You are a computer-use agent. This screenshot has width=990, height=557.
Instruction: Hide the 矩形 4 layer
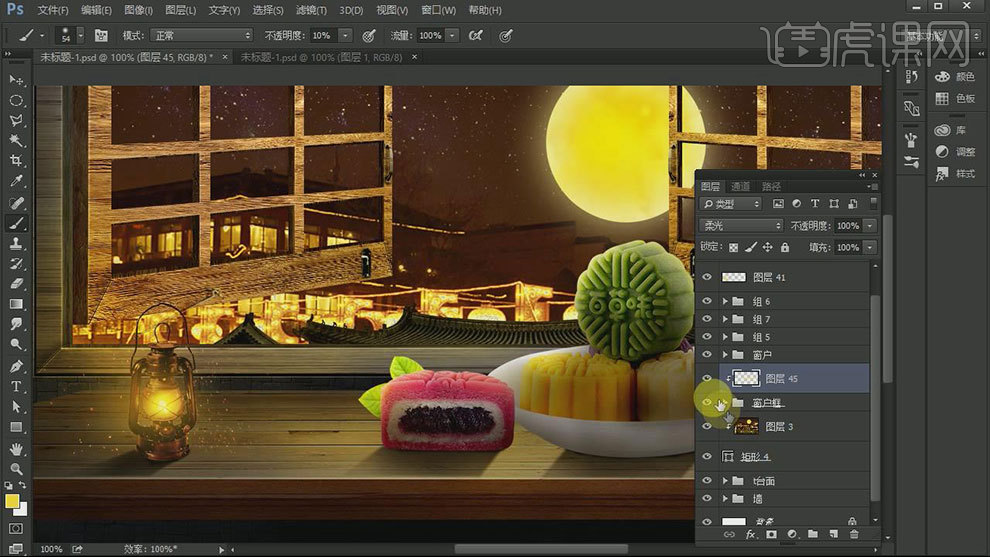(x=707, y=456)
